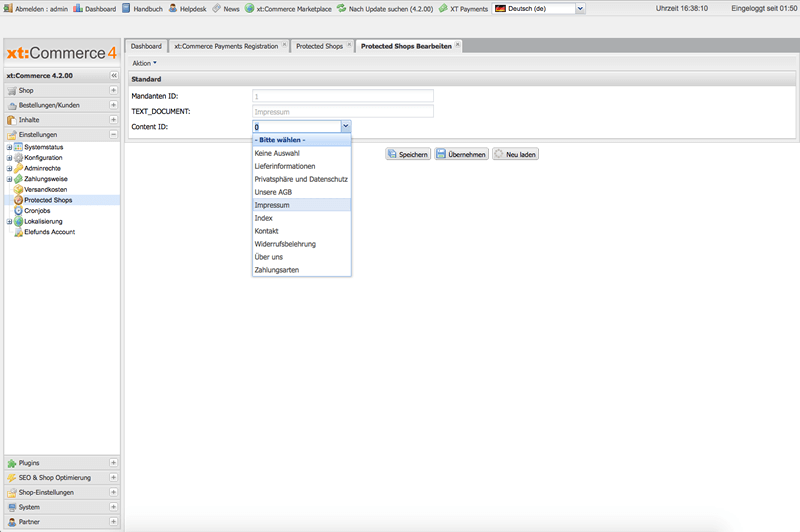The image size is (800, 532).
Task: Click the Helpdesk person icon
Action: click(173, 8)
